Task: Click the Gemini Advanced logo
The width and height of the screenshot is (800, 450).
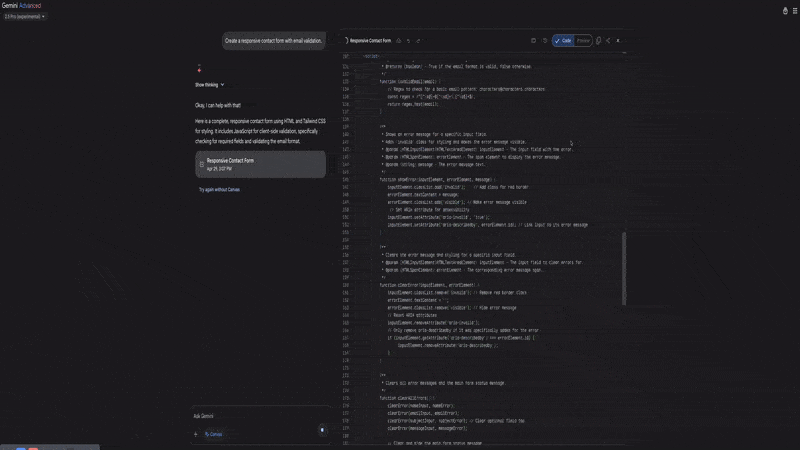Action: 21,6
